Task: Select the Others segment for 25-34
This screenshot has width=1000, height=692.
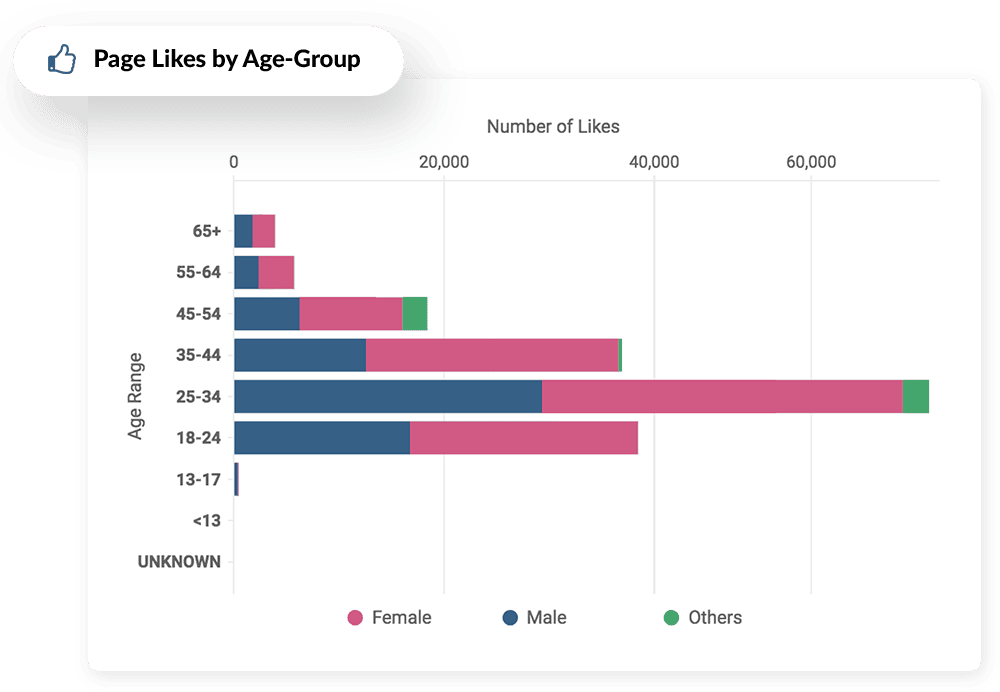Action: pyautogui.click(x=916, y=396)
